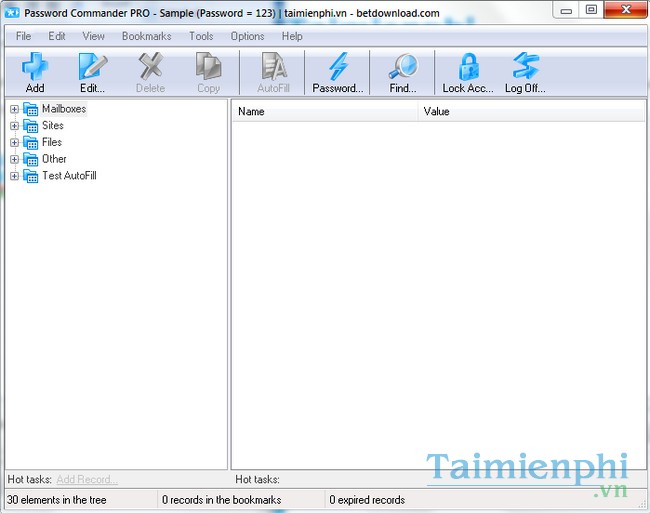Image resolution: width=650 pixels, height=513 pixels.
Task: Select the Files label in tree
Action: [x=52, y=142]
